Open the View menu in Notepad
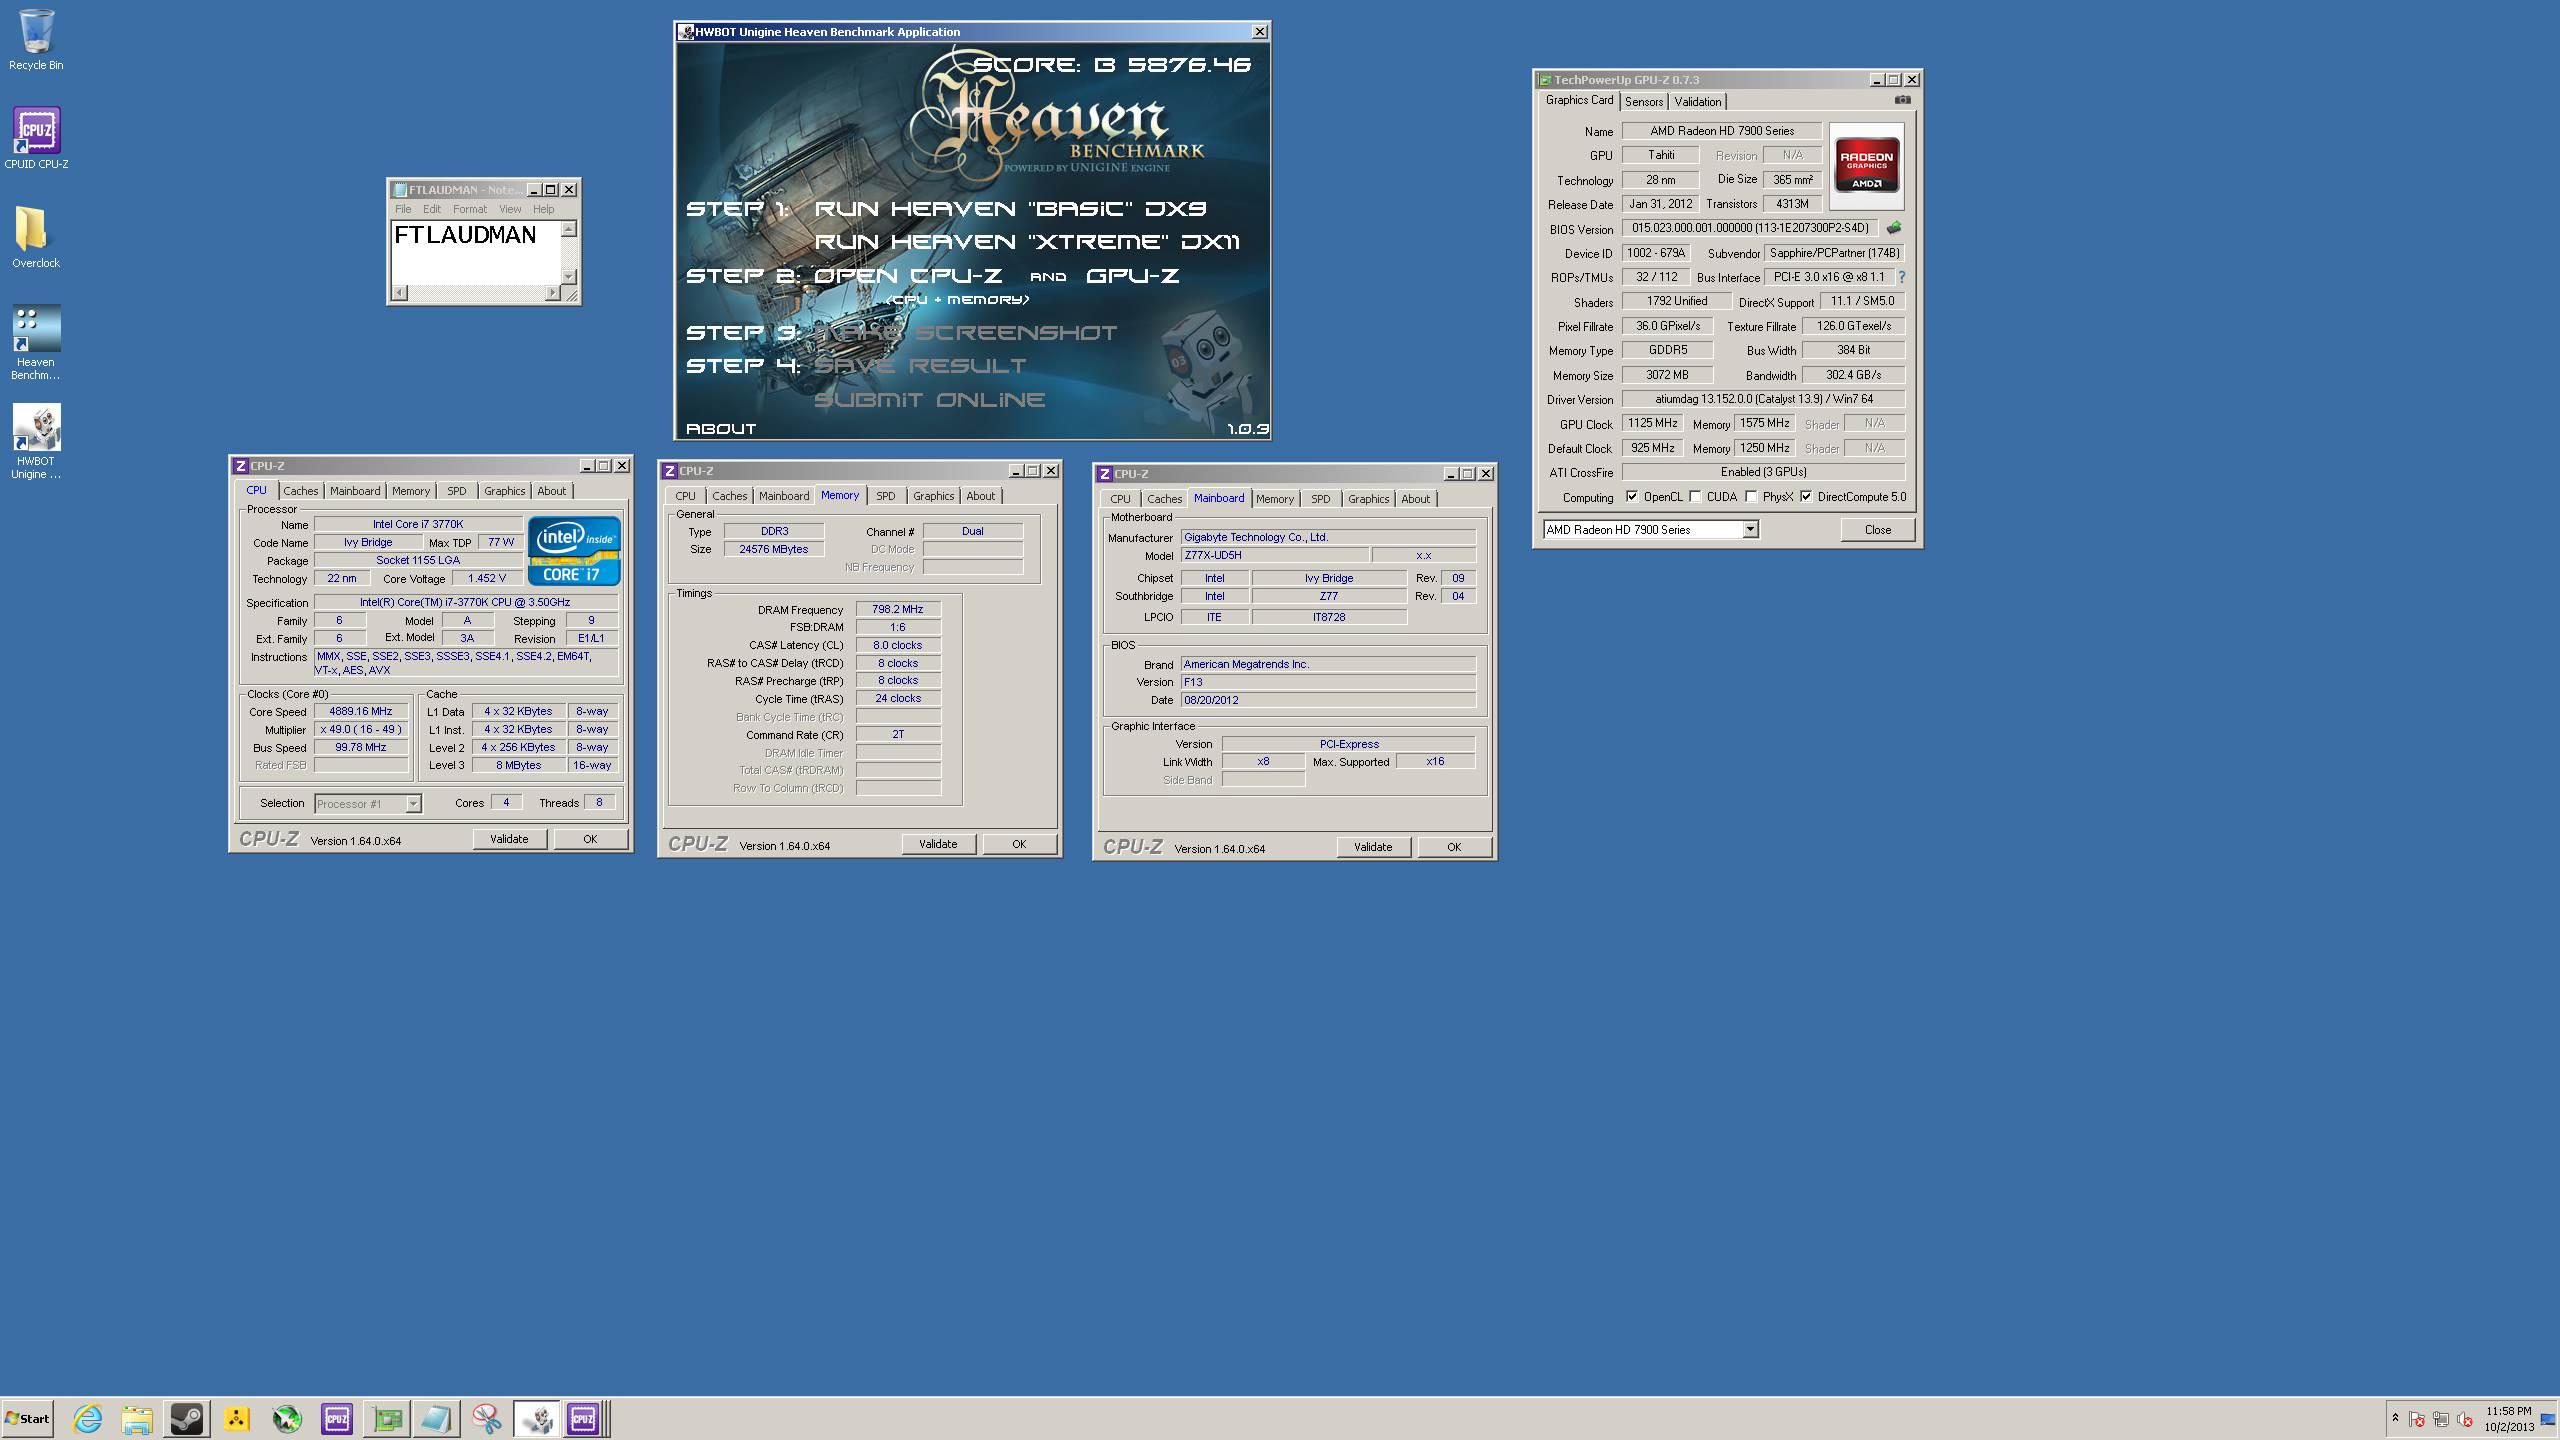Image resolution: width=2560 pixels, height=1440 pixels. 510,209
